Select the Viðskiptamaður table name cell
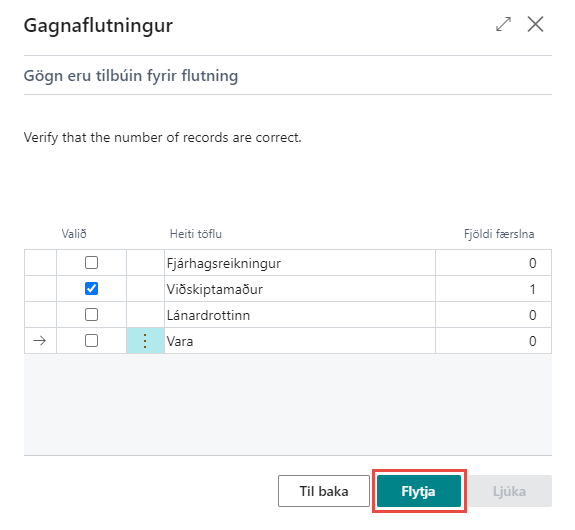Image resolution: width=575 pixels, height=530 pixels. pyautogui.click(x=300, y=289)
